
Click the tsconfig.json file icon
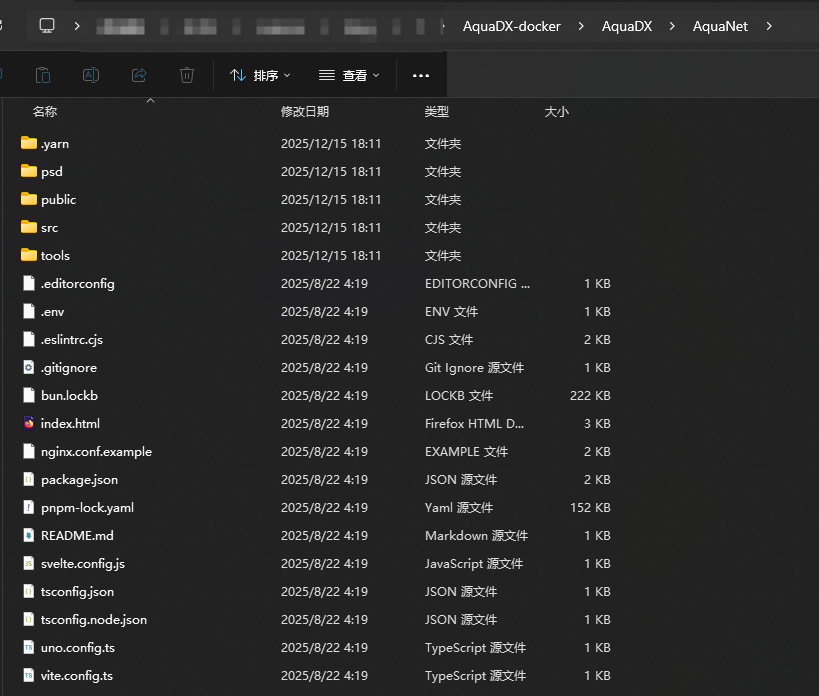pos(29,591)
